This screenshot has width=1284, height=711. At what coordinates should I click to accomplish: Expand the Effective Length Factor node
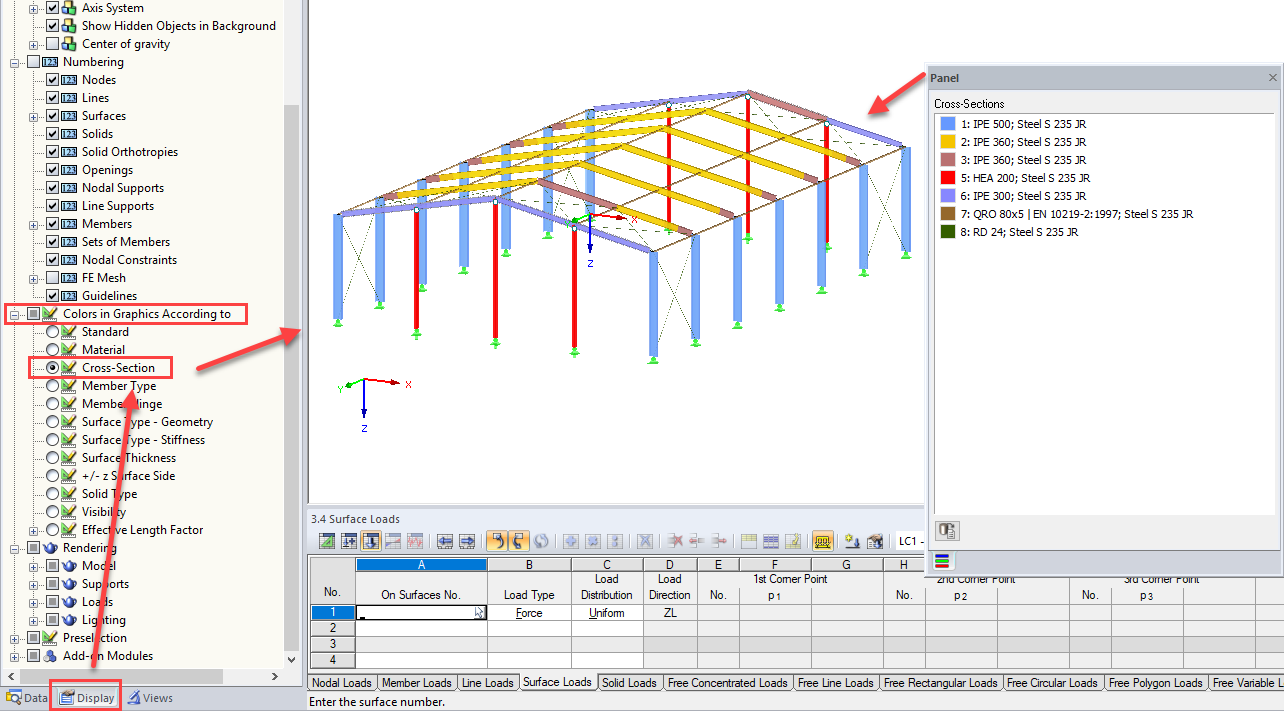(34, 530)
